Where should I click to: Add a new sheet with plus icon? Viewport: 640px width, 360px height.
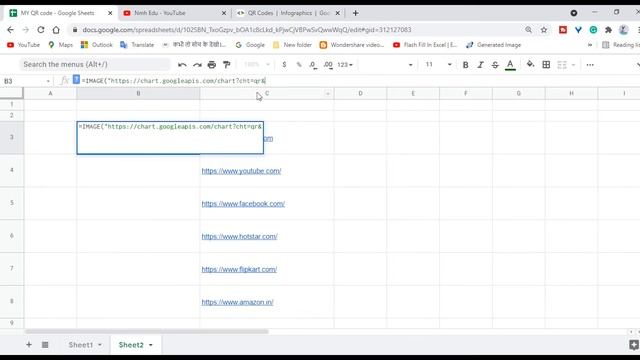[29, 345]
